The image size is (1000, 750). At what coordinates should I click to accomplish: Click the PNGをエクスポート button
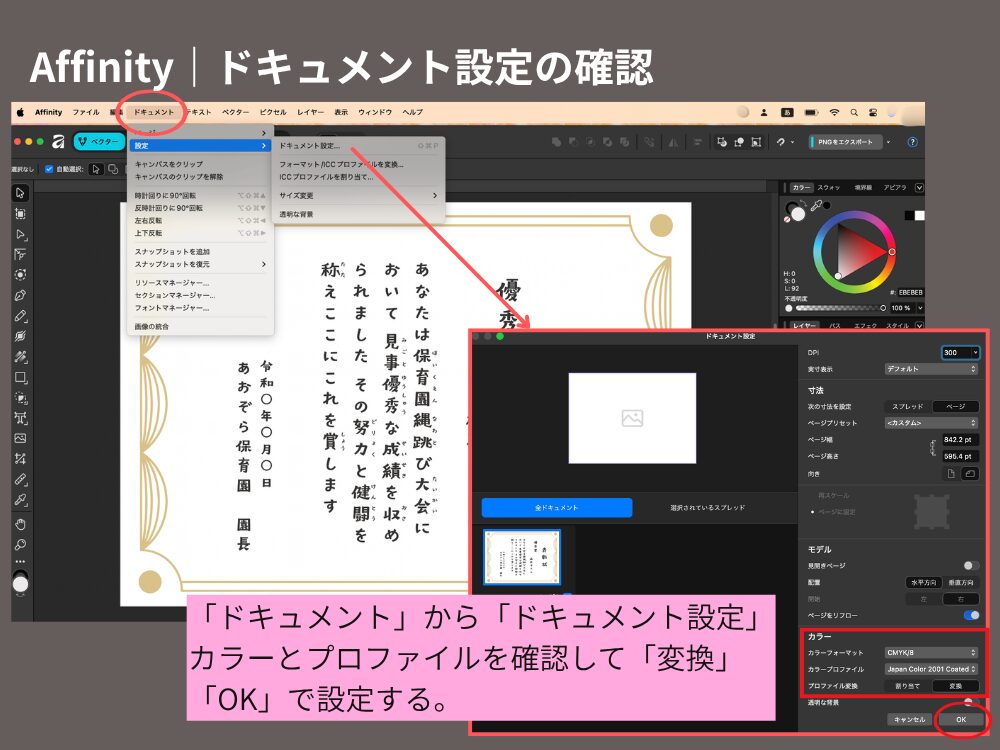point(845,142)
